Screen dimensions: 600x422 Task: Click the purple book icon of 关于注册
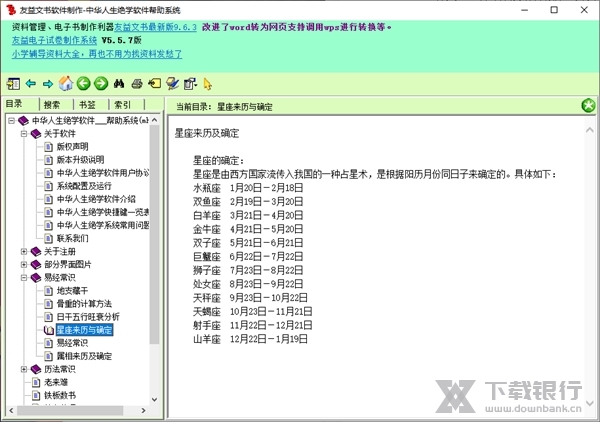click(36, 251)
